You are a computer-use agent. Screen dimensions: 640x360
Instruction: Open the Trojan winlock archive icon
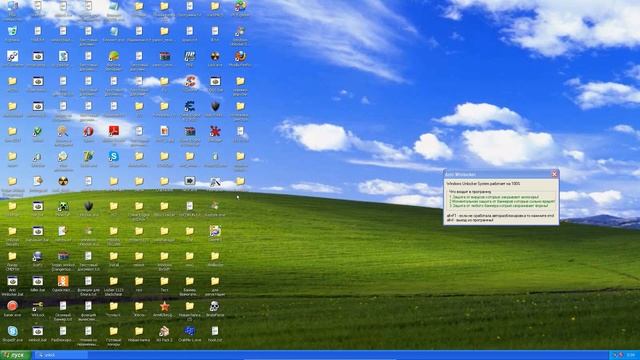click(x=63, y=256)
